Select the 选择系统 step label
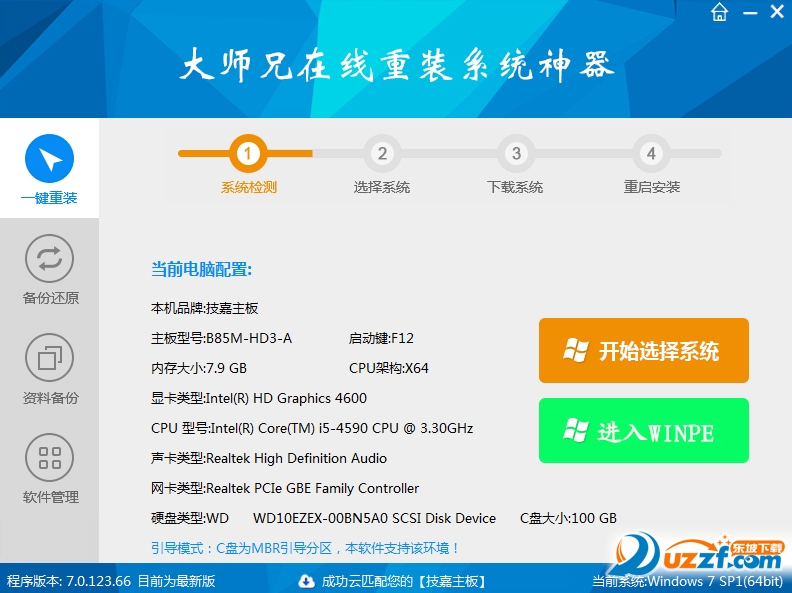 [x=382, y=187]
